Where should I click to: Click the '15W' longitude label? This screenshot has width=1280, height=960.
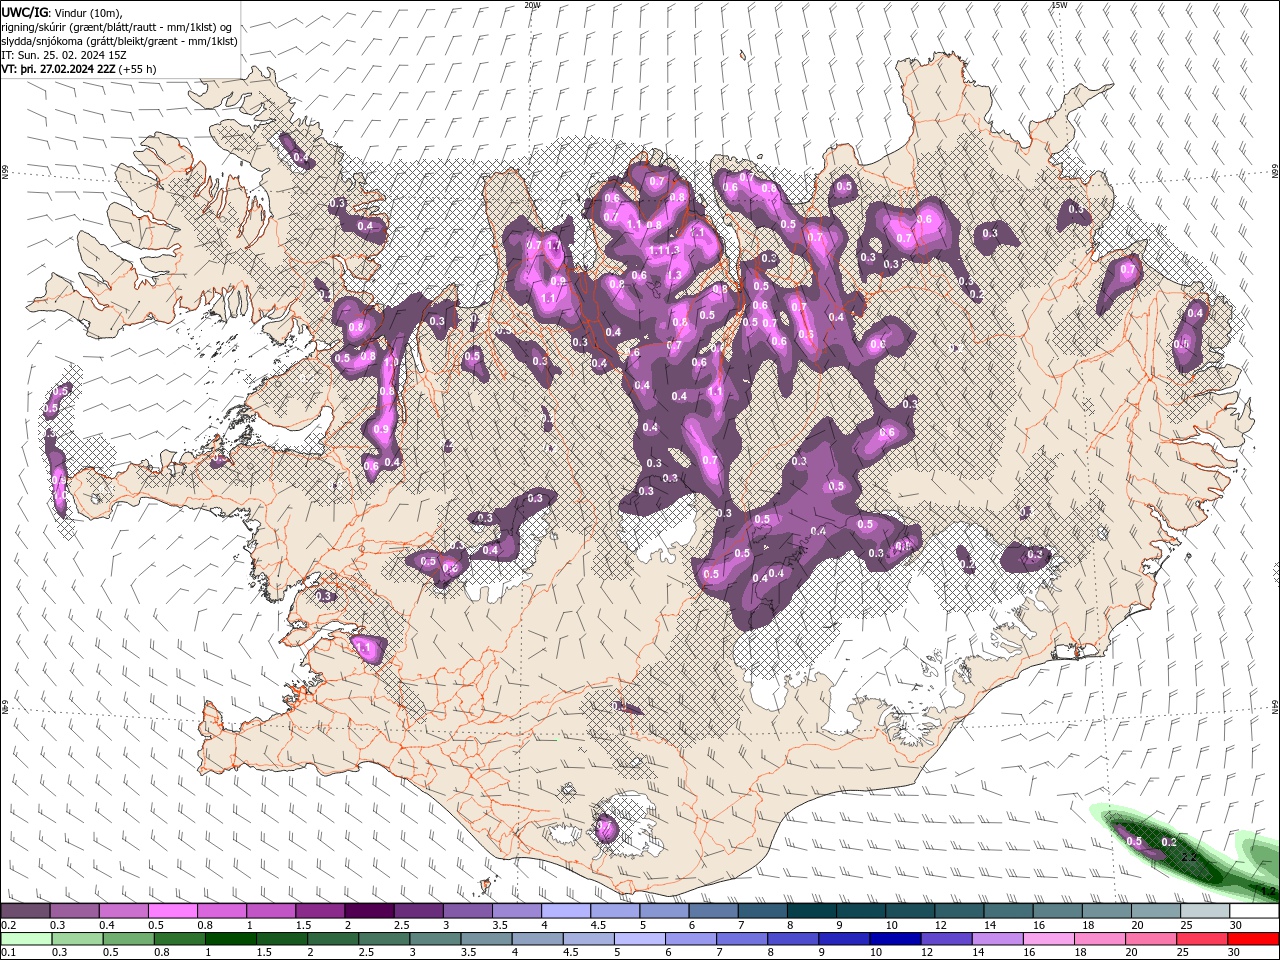click(x=1059, y=5)
